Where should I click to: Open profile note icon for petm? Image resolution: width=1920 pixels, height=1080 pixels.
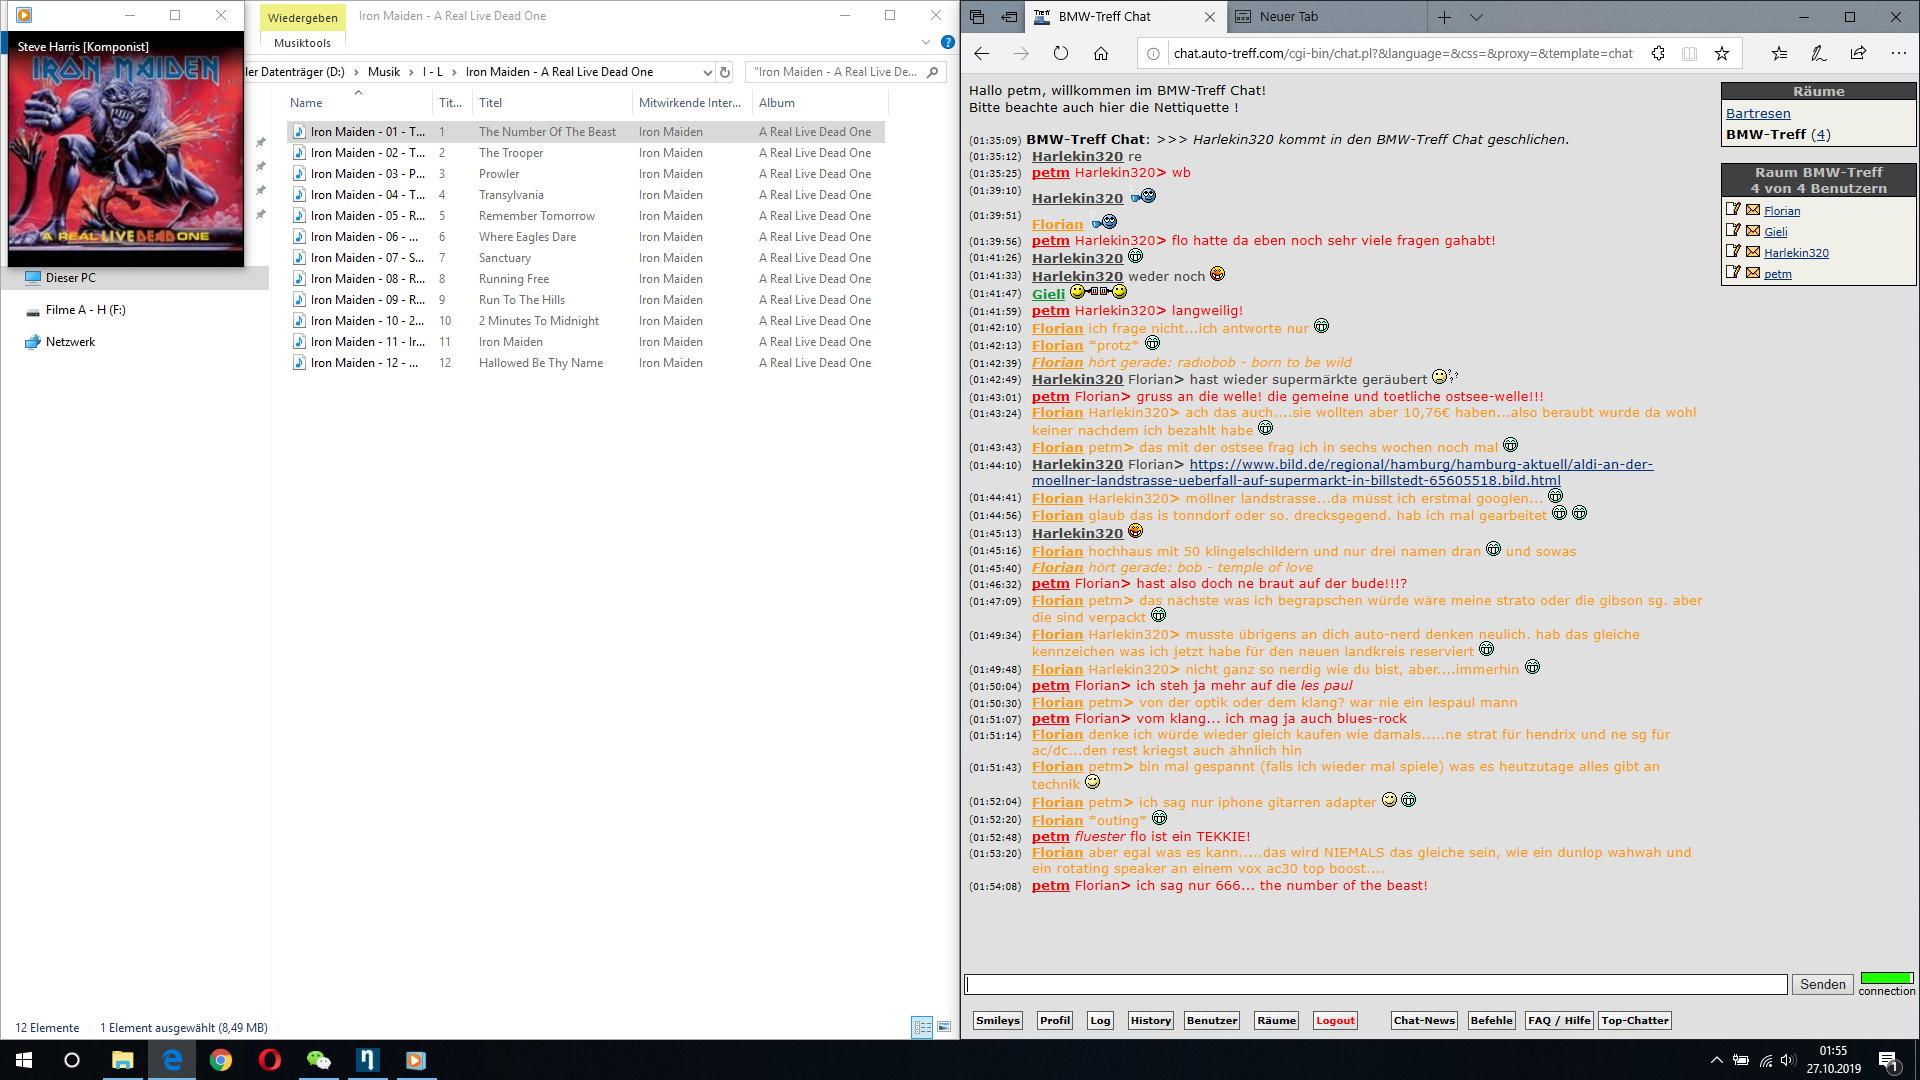[x=1733, y=272]
